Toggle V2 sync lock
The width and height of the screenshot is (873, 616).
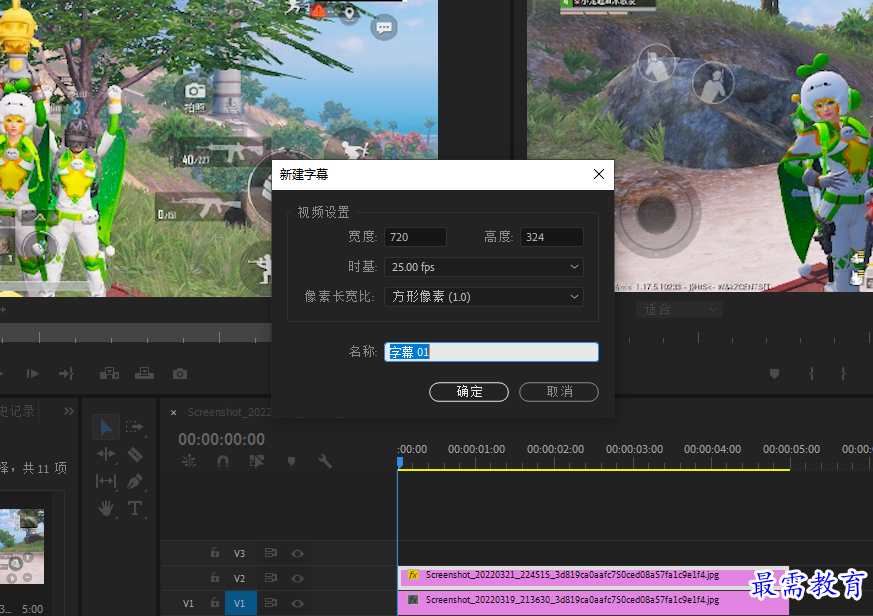click(271, 578)
